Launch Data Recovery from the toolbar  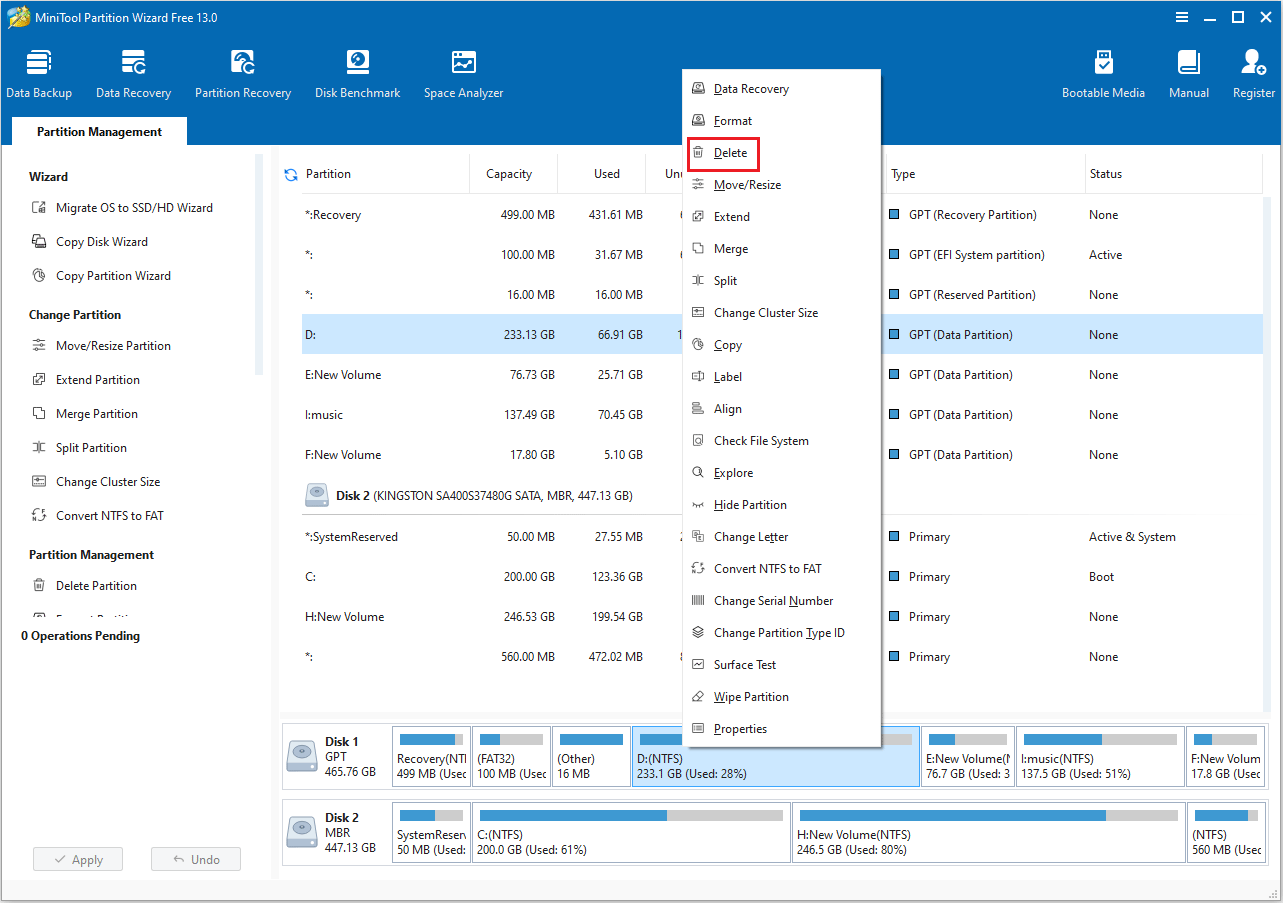[x=132, y=71]
